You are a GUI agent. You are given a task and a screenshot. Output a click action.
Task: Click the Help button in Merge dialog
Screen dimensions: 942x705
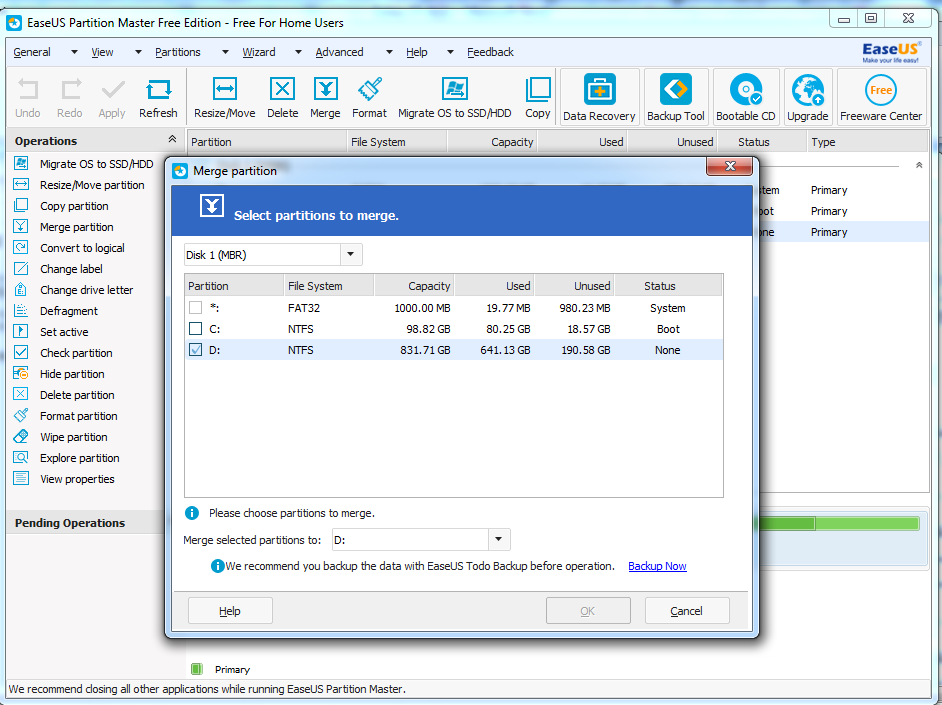pos(230,611)
